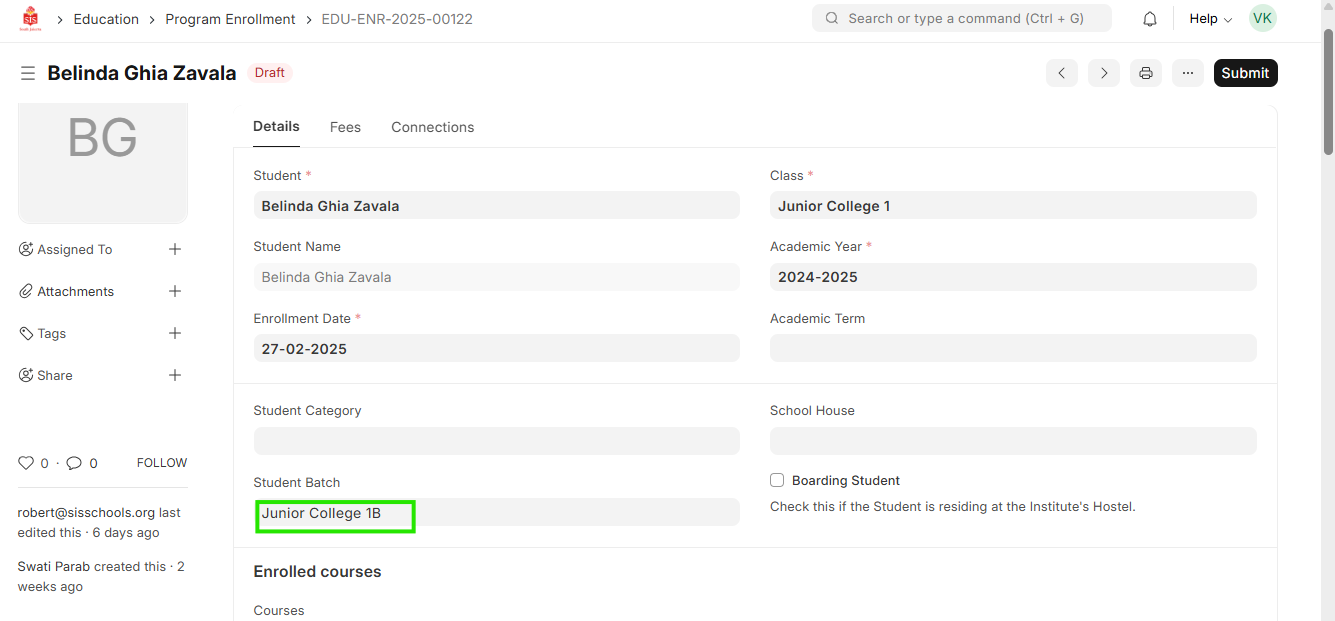The image size is (1335, 621).
Task: Click the print icon
Action: [x=1146, y=73]
